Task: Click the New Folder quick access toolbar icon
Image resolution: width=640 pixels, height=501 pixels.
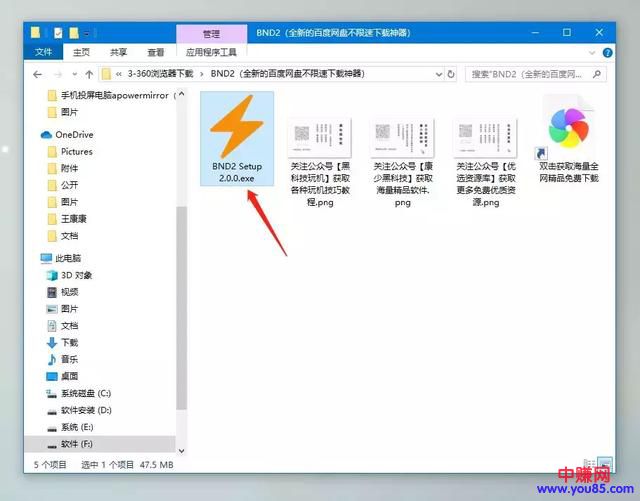Action: [74, 33]
